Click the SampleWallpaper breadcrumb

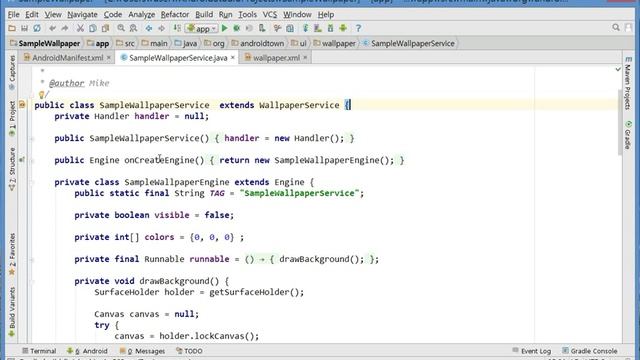[45, 43]
